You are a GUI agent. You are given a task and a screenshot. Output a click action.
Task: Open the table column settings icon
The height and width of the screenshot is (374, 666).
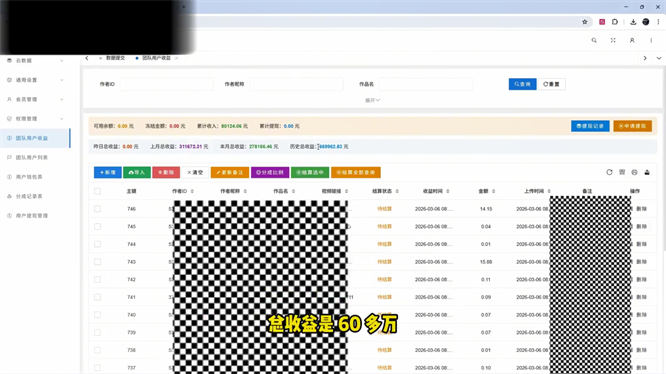pos(622,172)
